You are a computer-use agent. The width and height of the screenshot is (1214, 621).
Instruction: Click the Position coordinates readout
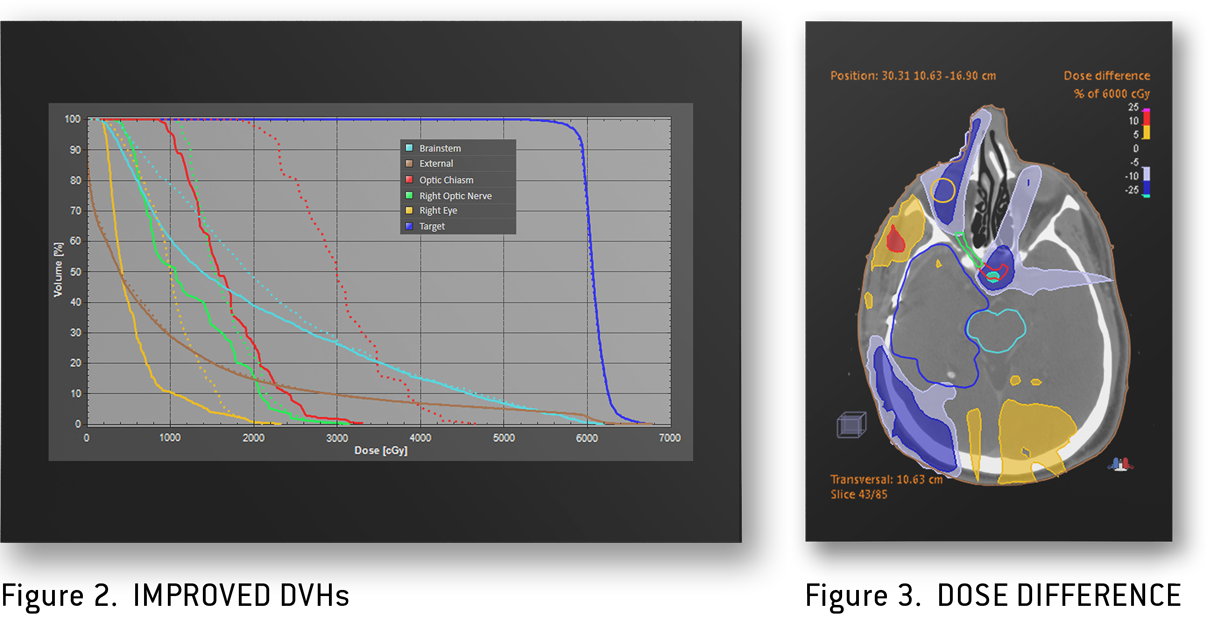tap(912, 76)
